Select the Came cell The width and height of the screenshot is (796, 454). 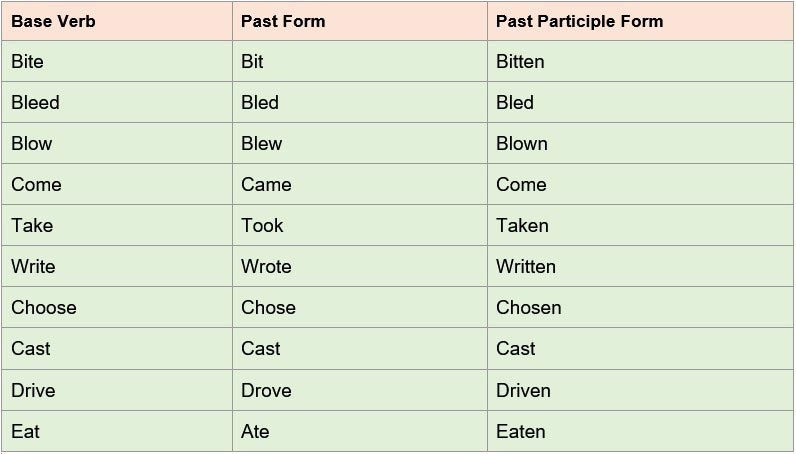tap(266, 185)
